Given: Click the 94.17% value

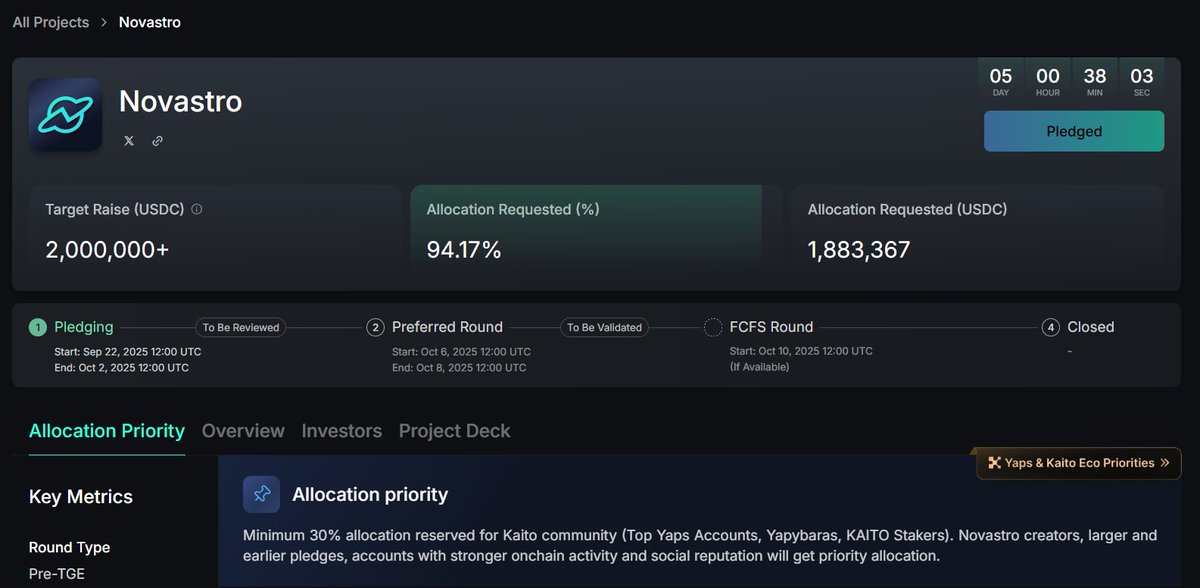Looking at the screenshot, I should pyautogui.click(x=464, y=250).
